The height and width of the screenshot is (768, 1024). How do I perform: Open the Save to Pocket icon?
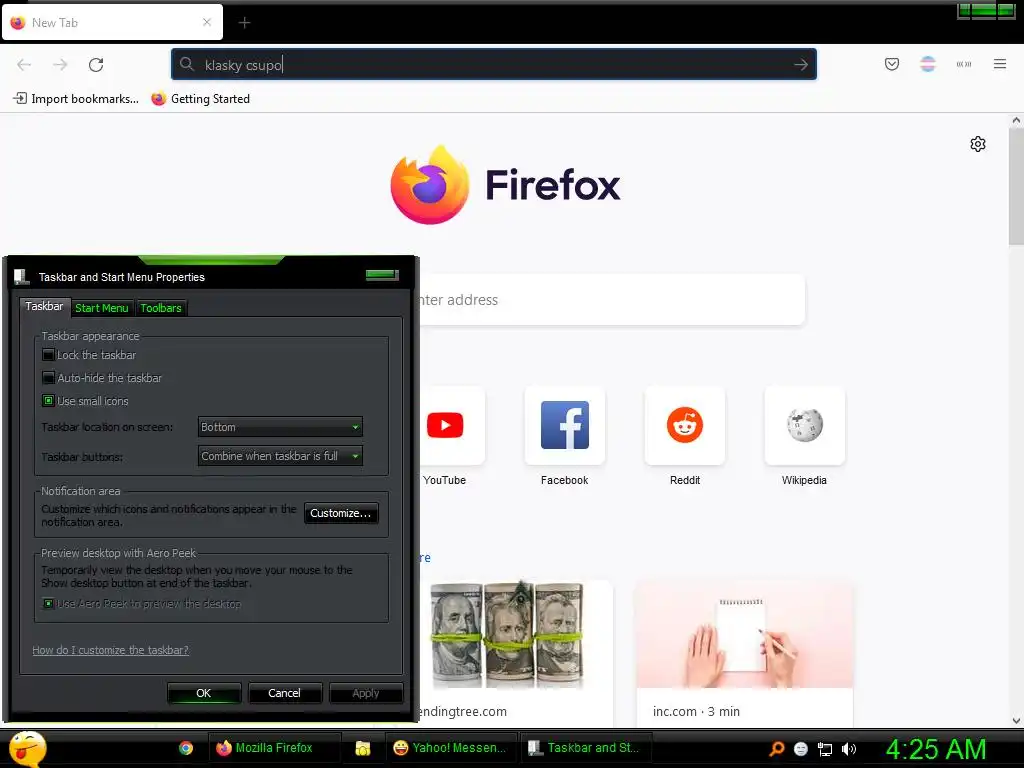(891, 64)
